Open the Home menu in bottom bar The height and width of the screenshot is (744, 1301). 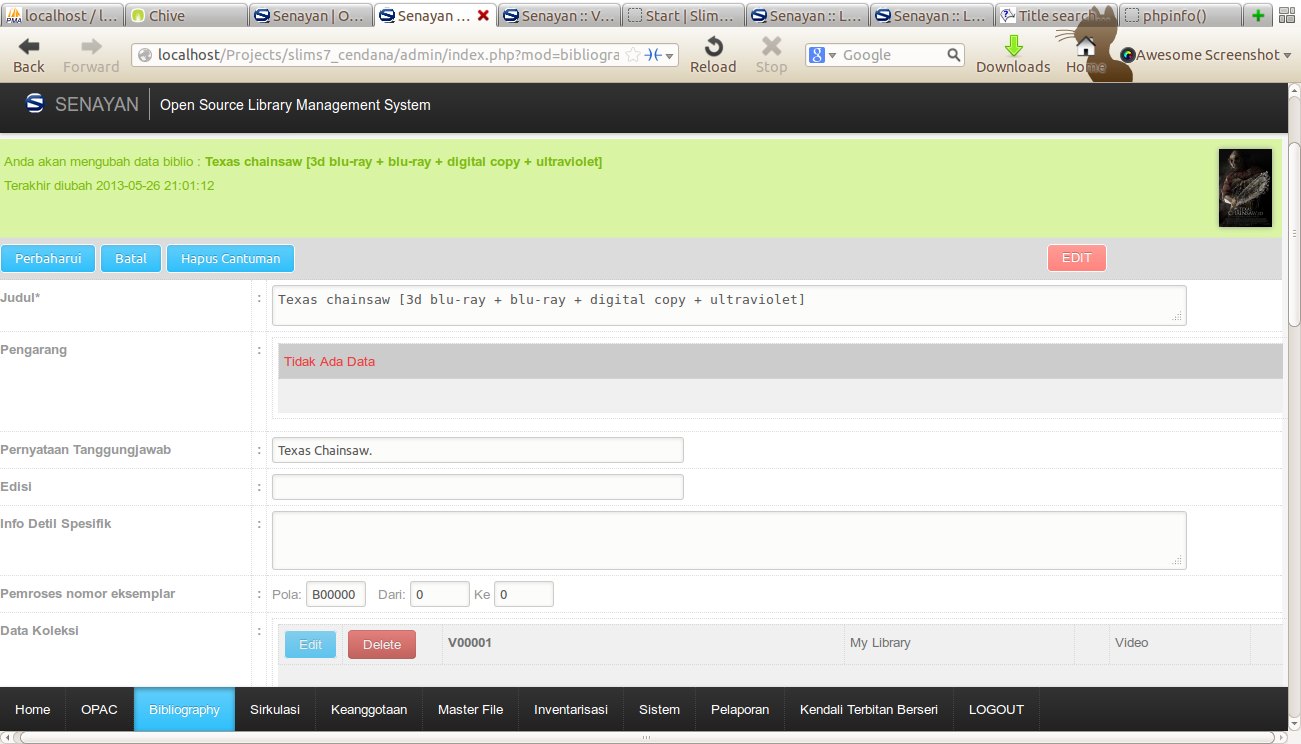(x=33, y=709)
